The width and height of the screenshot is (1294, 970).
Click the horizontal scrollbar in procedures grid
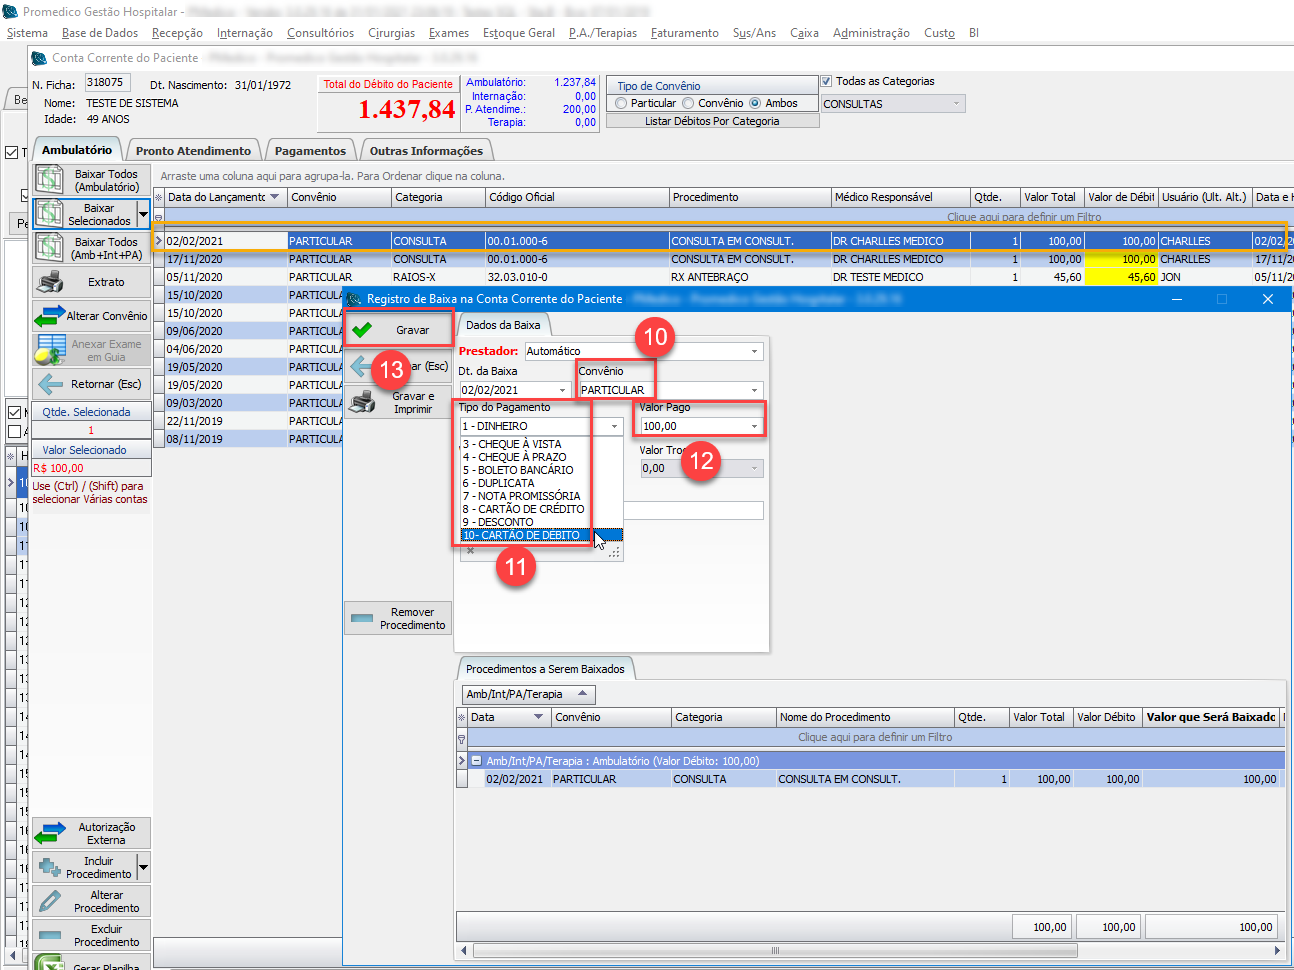[774, 950]
